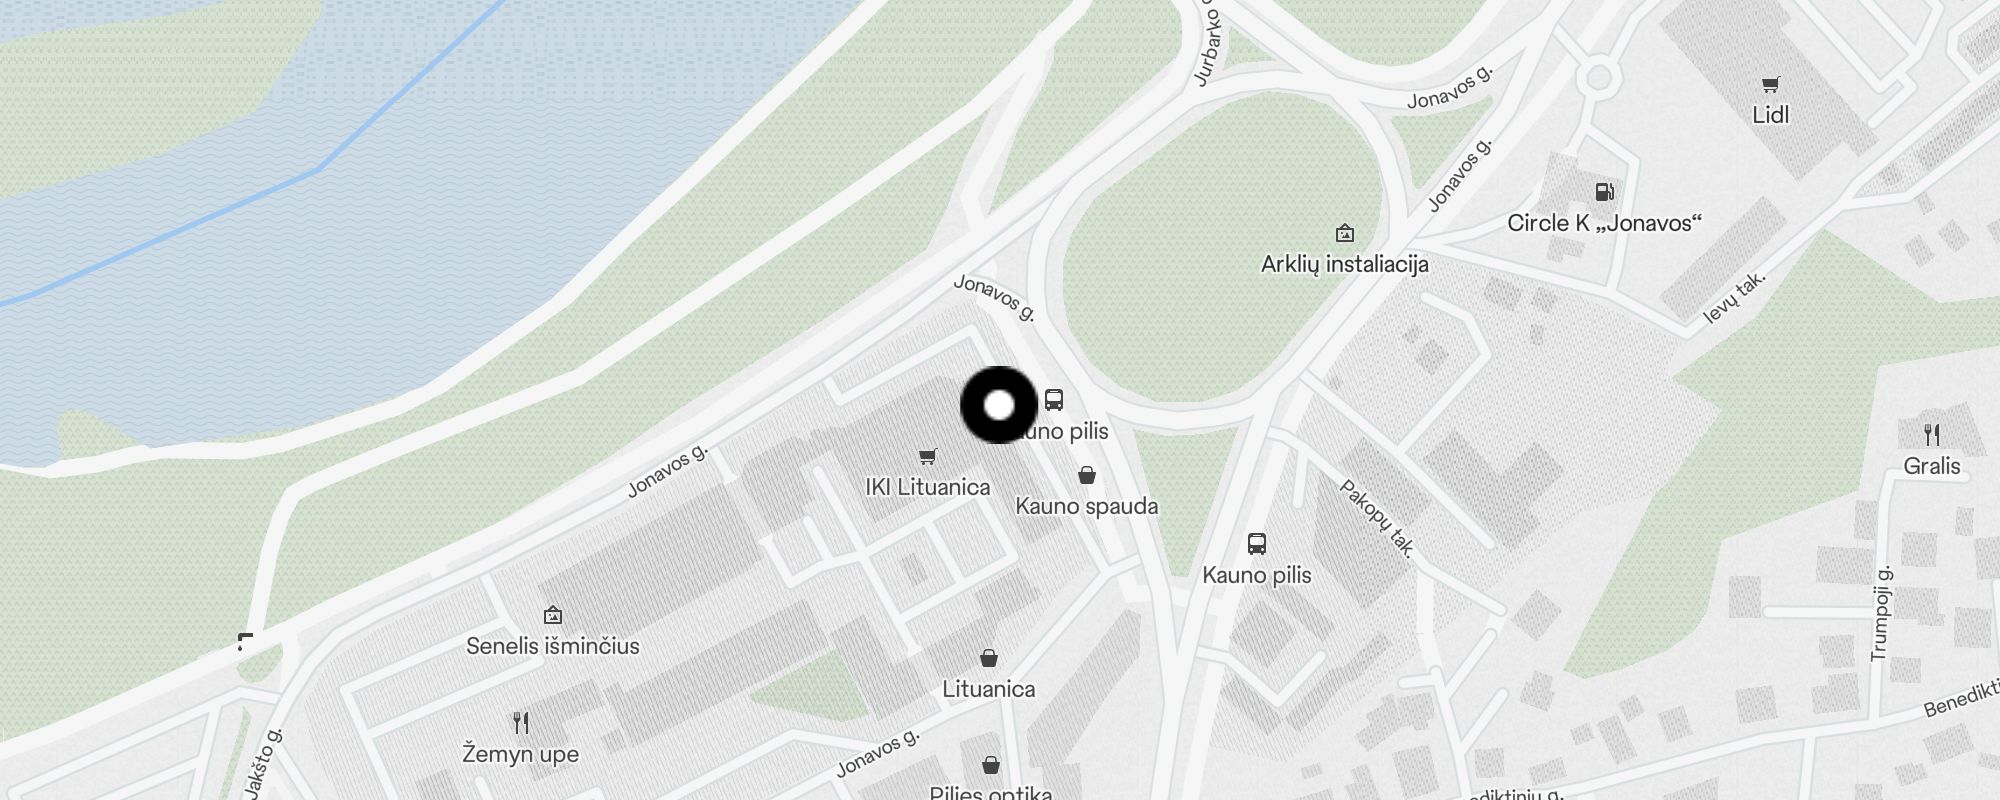Select the Circle K fuel pump icon
Screen dimensions: 2000x800
1603,192
